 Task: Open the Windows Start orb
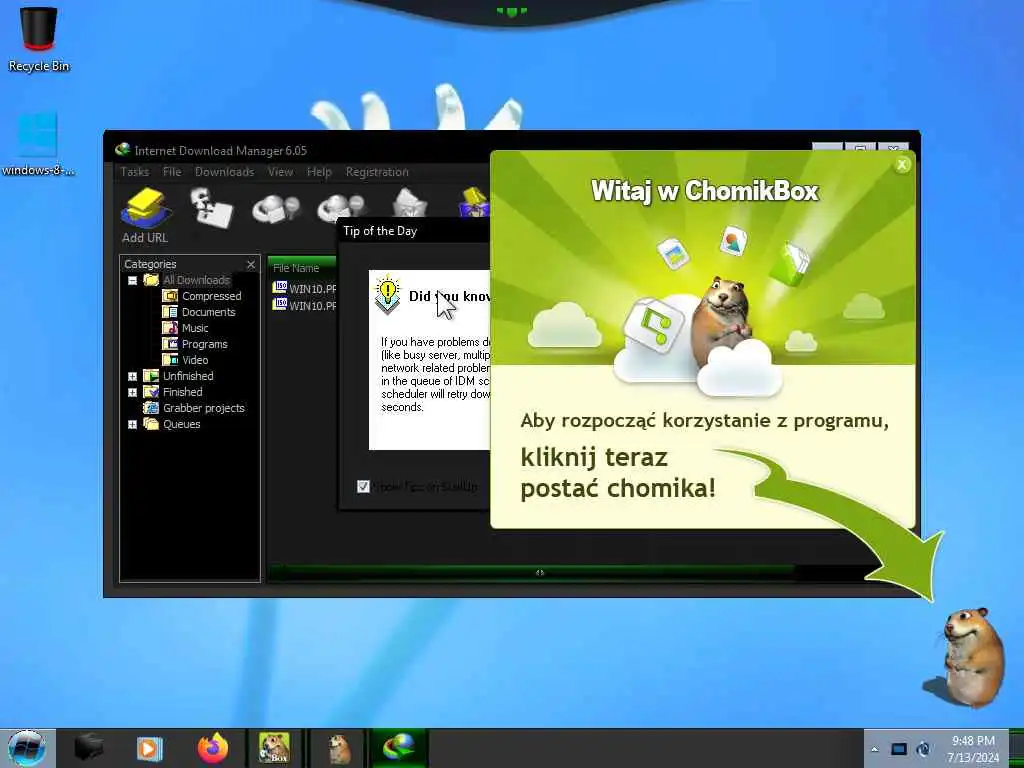pyautogui.click(x=27, y=748)
